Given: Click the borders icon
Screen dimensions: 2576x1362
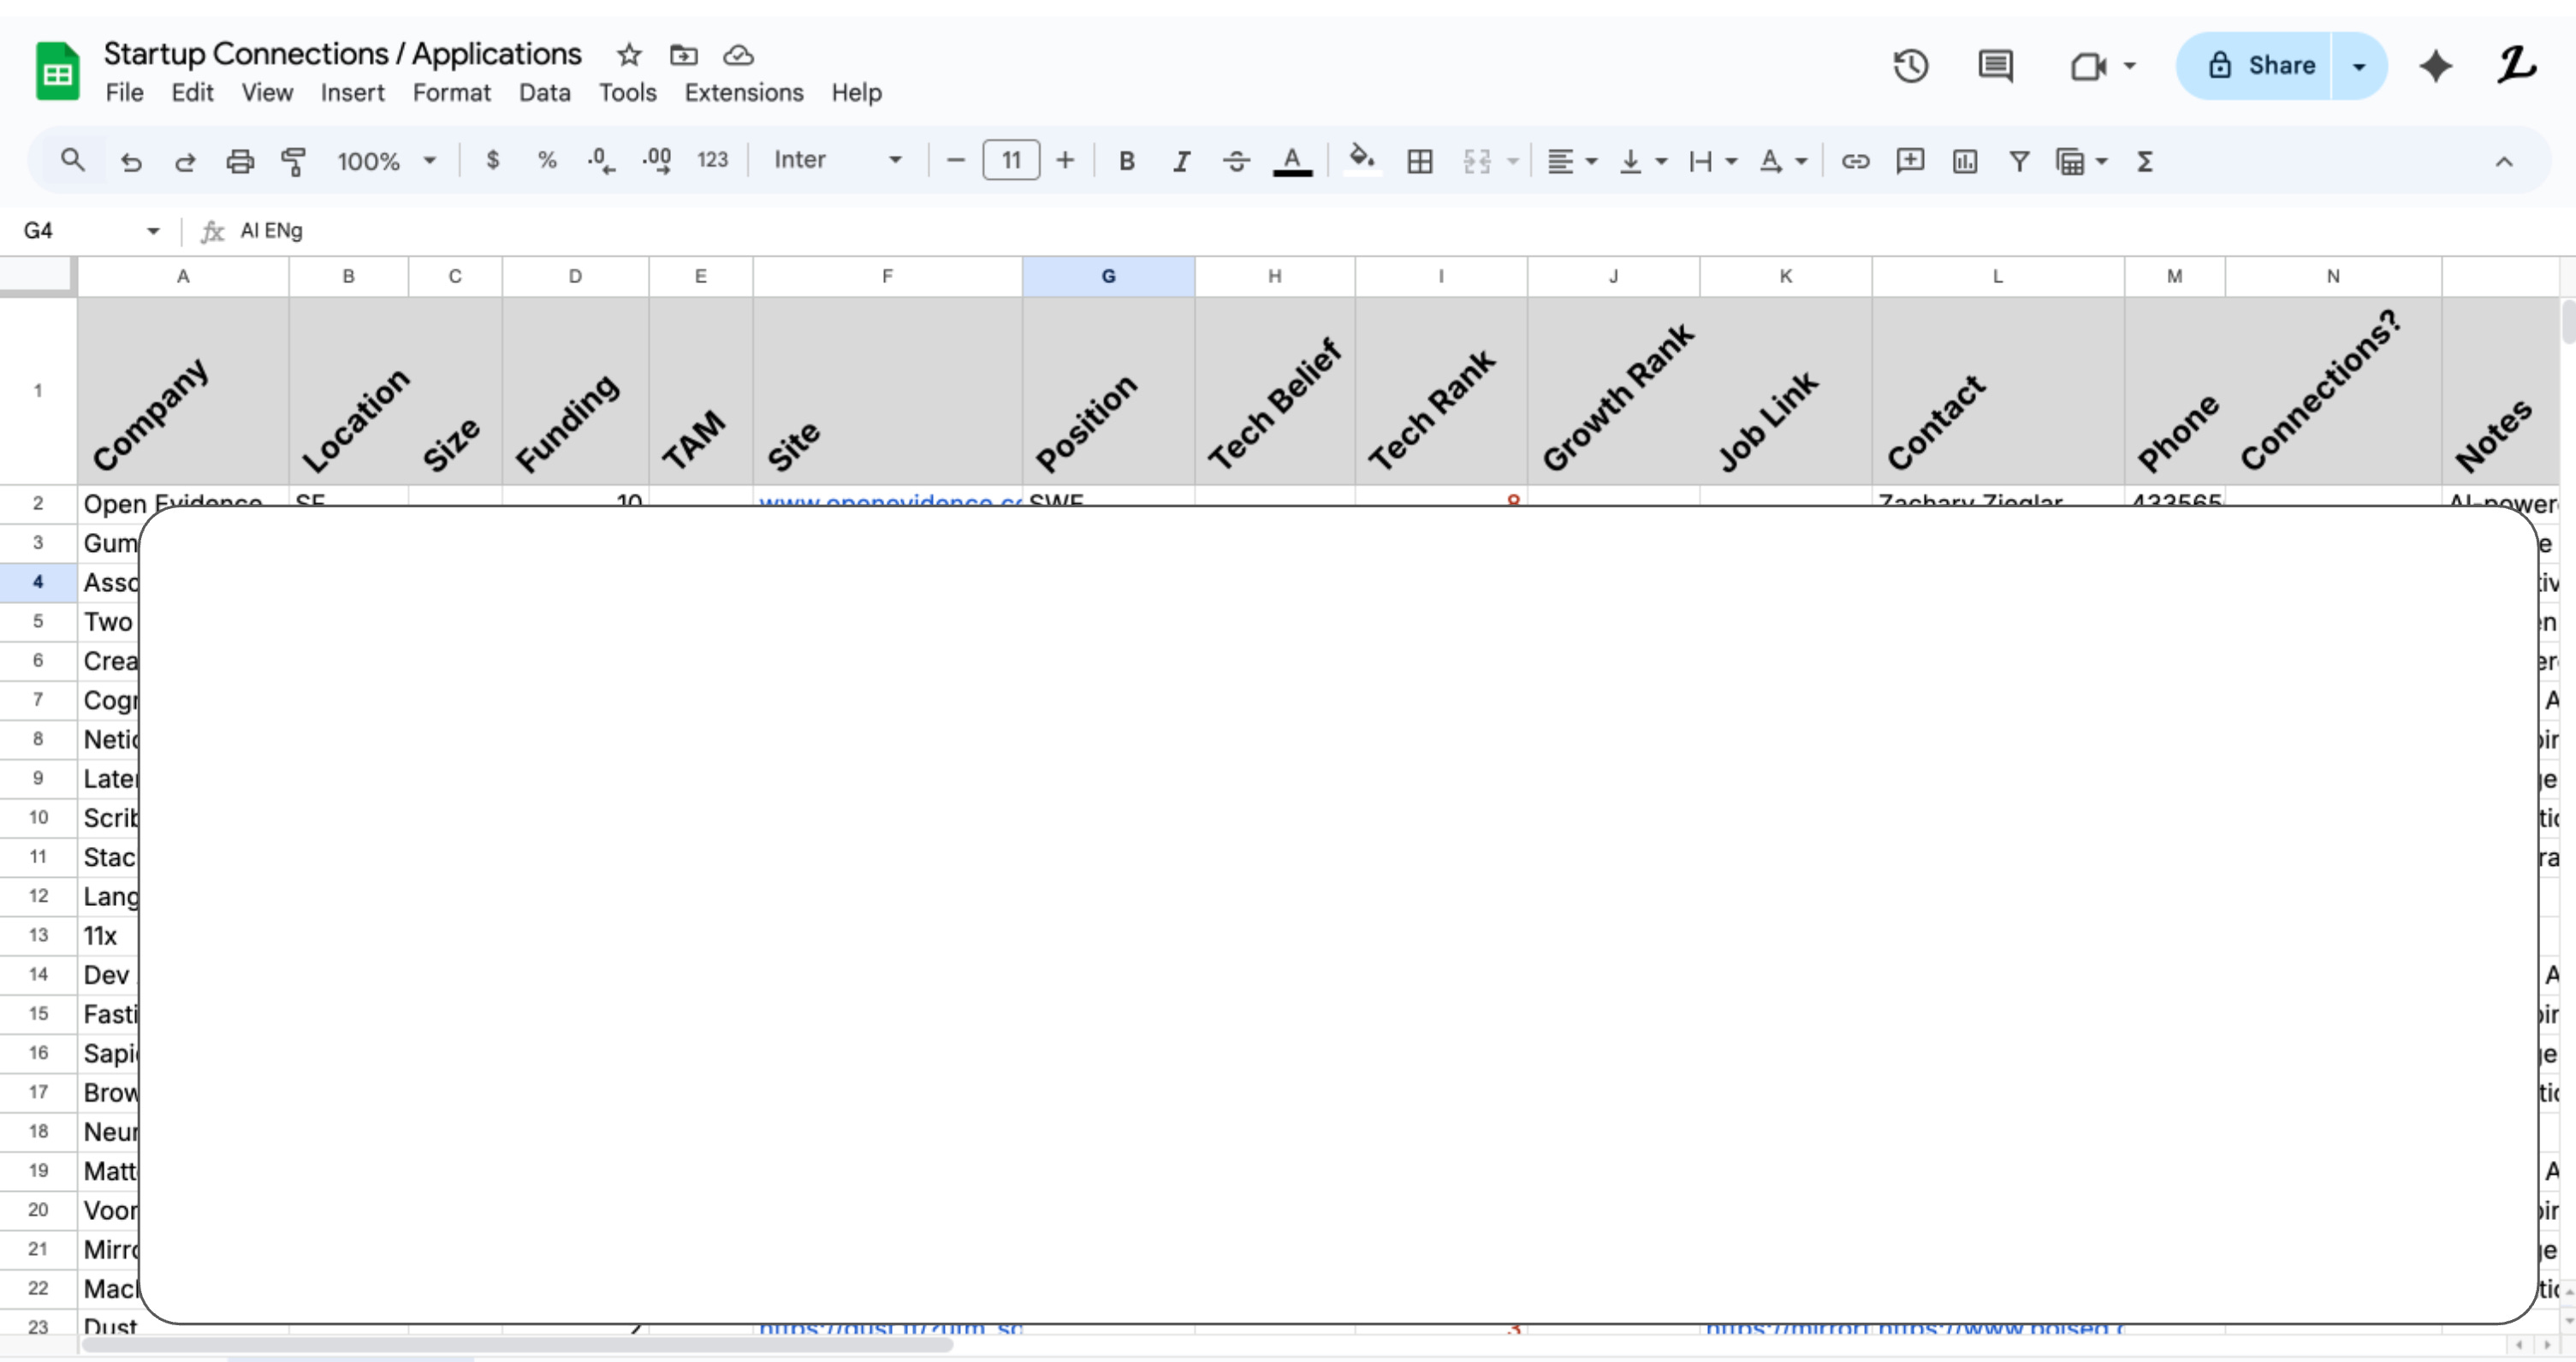Looking at the screenshot, I should 1419,161.
